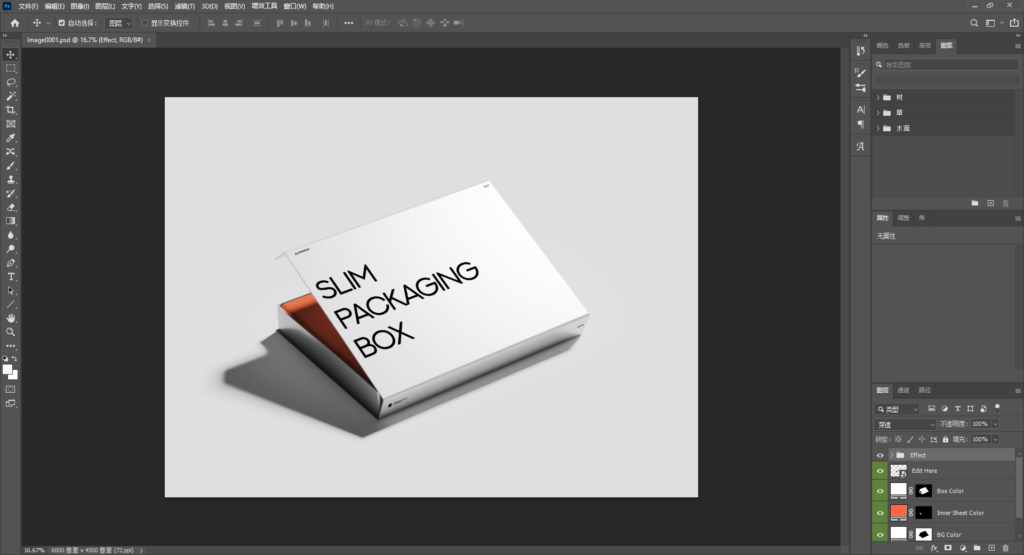Expand the 草 pattern folder
Image resolution: width=1024 pixels, height=555 pixels.
pyautogui.click(x=878, y=113)
